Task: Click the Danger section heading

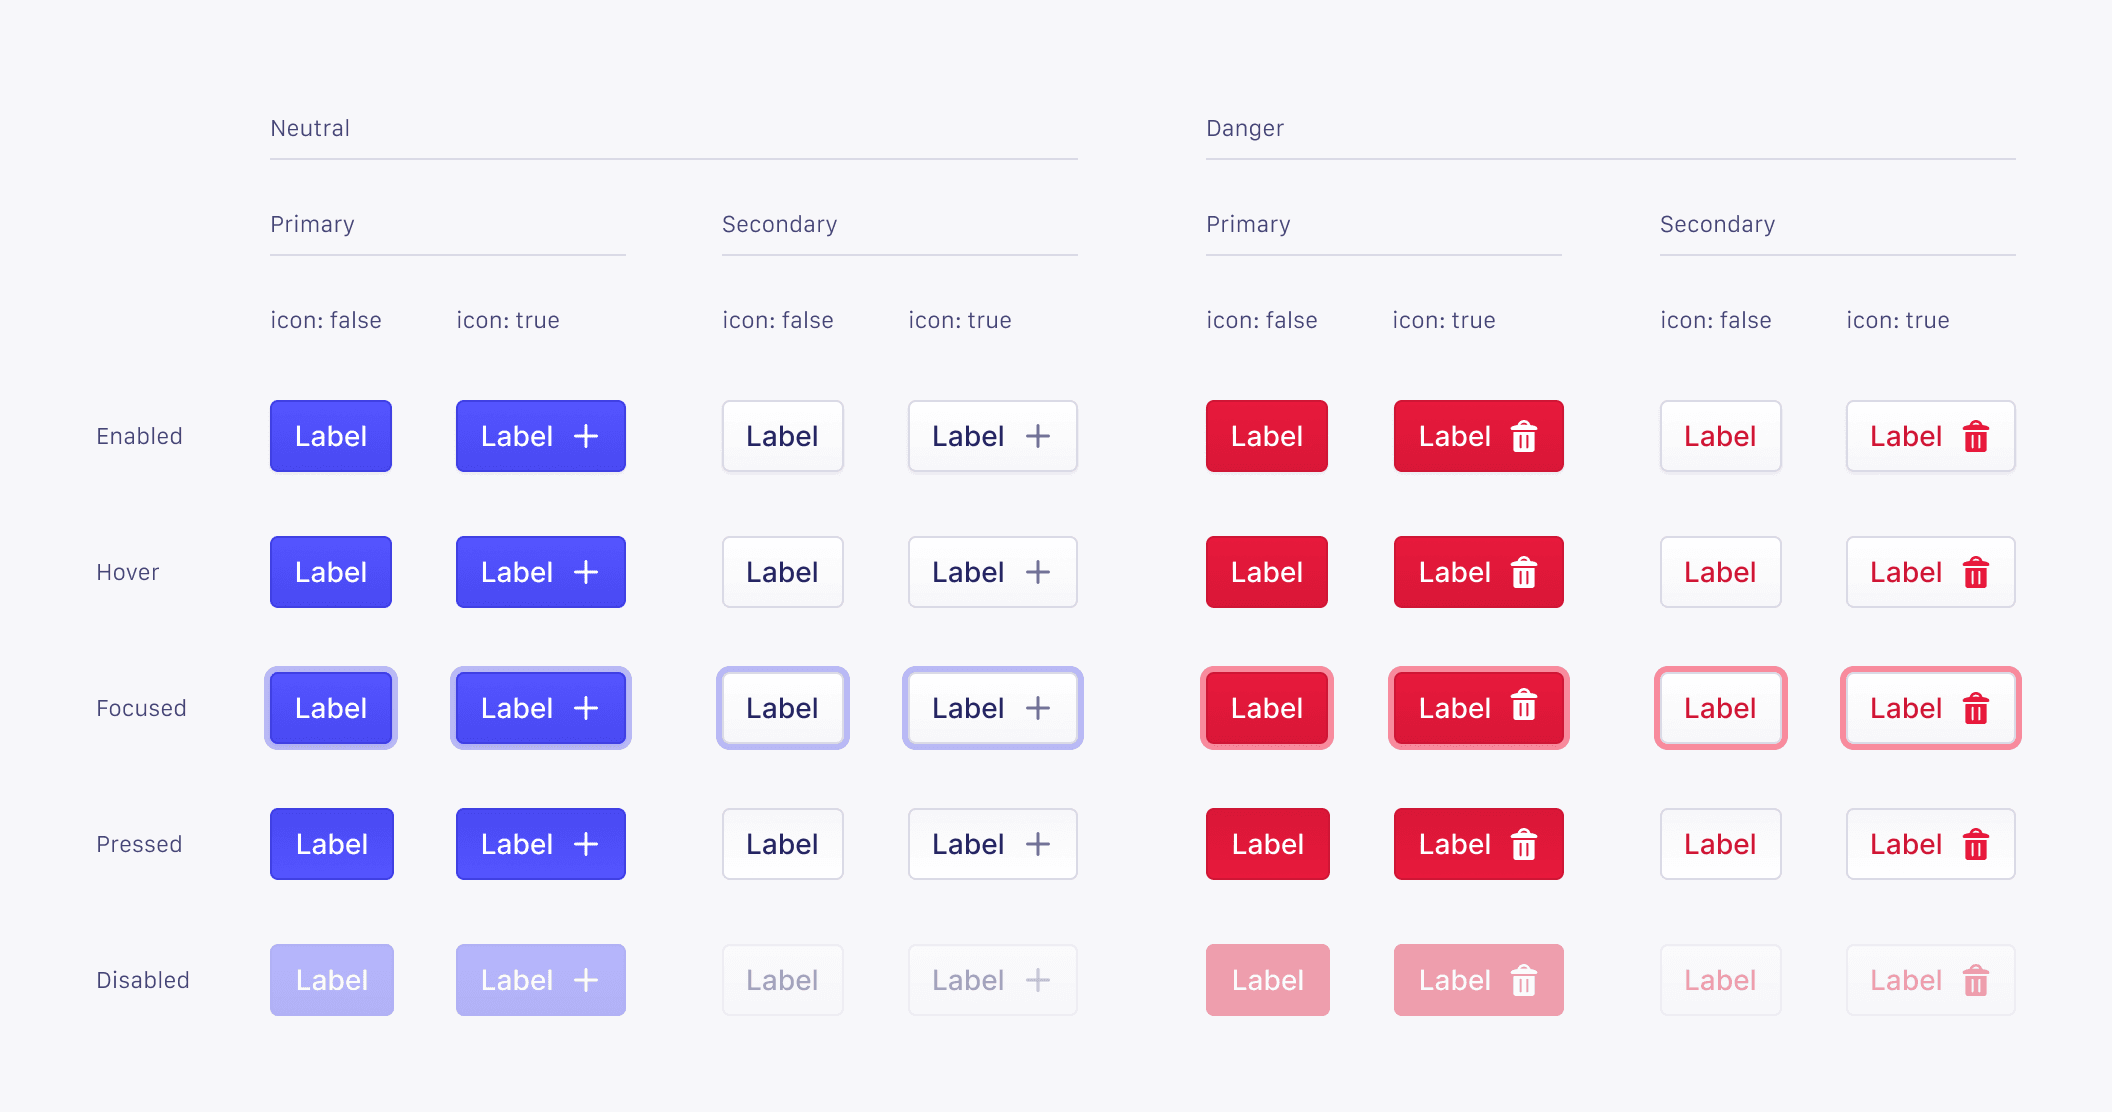Action: [x=1244, y=128]
